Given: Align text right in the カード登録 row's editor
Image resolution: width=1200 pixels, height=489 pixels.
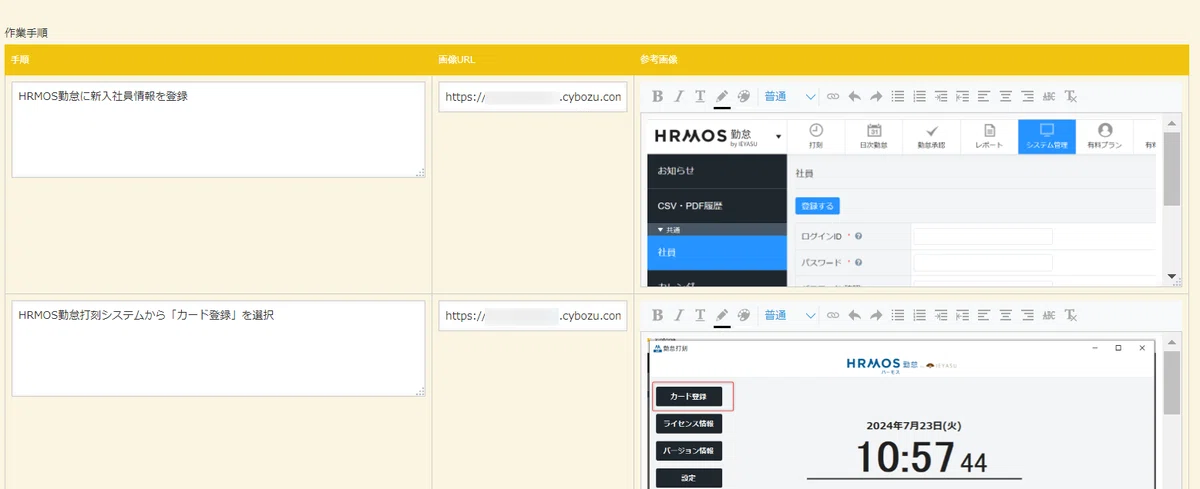Looking at the screenshot, I should pos(1028,315).
